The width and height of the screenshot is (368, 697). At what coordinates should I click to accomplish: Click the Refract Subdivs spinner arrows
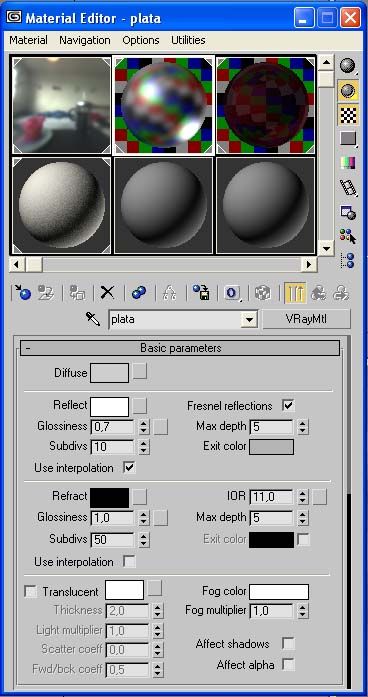pos(144,540)
